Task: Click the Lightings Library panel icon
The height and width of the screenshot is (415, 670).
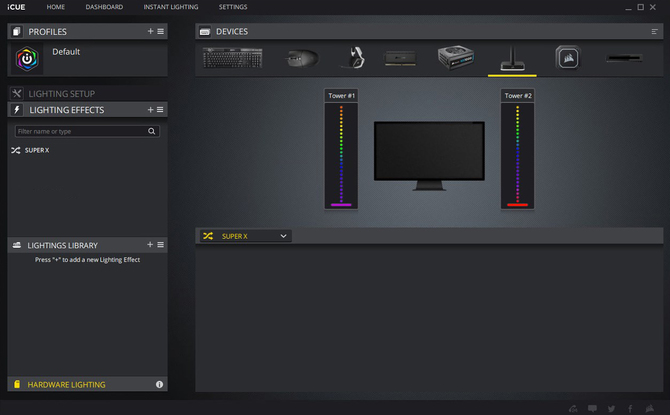Action: click(17, 245)
